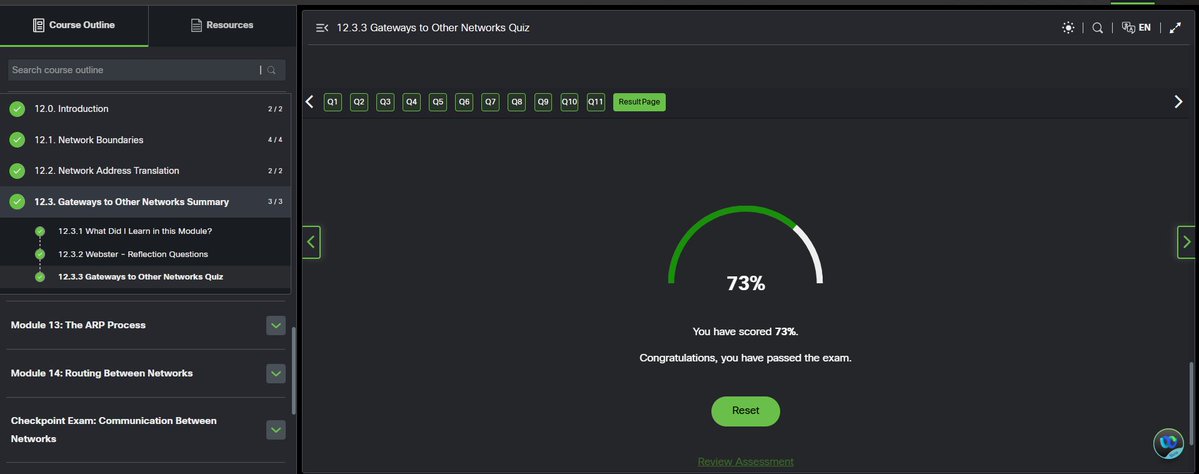This screenshot has height=474, width=1199.
Task: Collapse the sidebar using the menu icon
Action: coord(322,28)
